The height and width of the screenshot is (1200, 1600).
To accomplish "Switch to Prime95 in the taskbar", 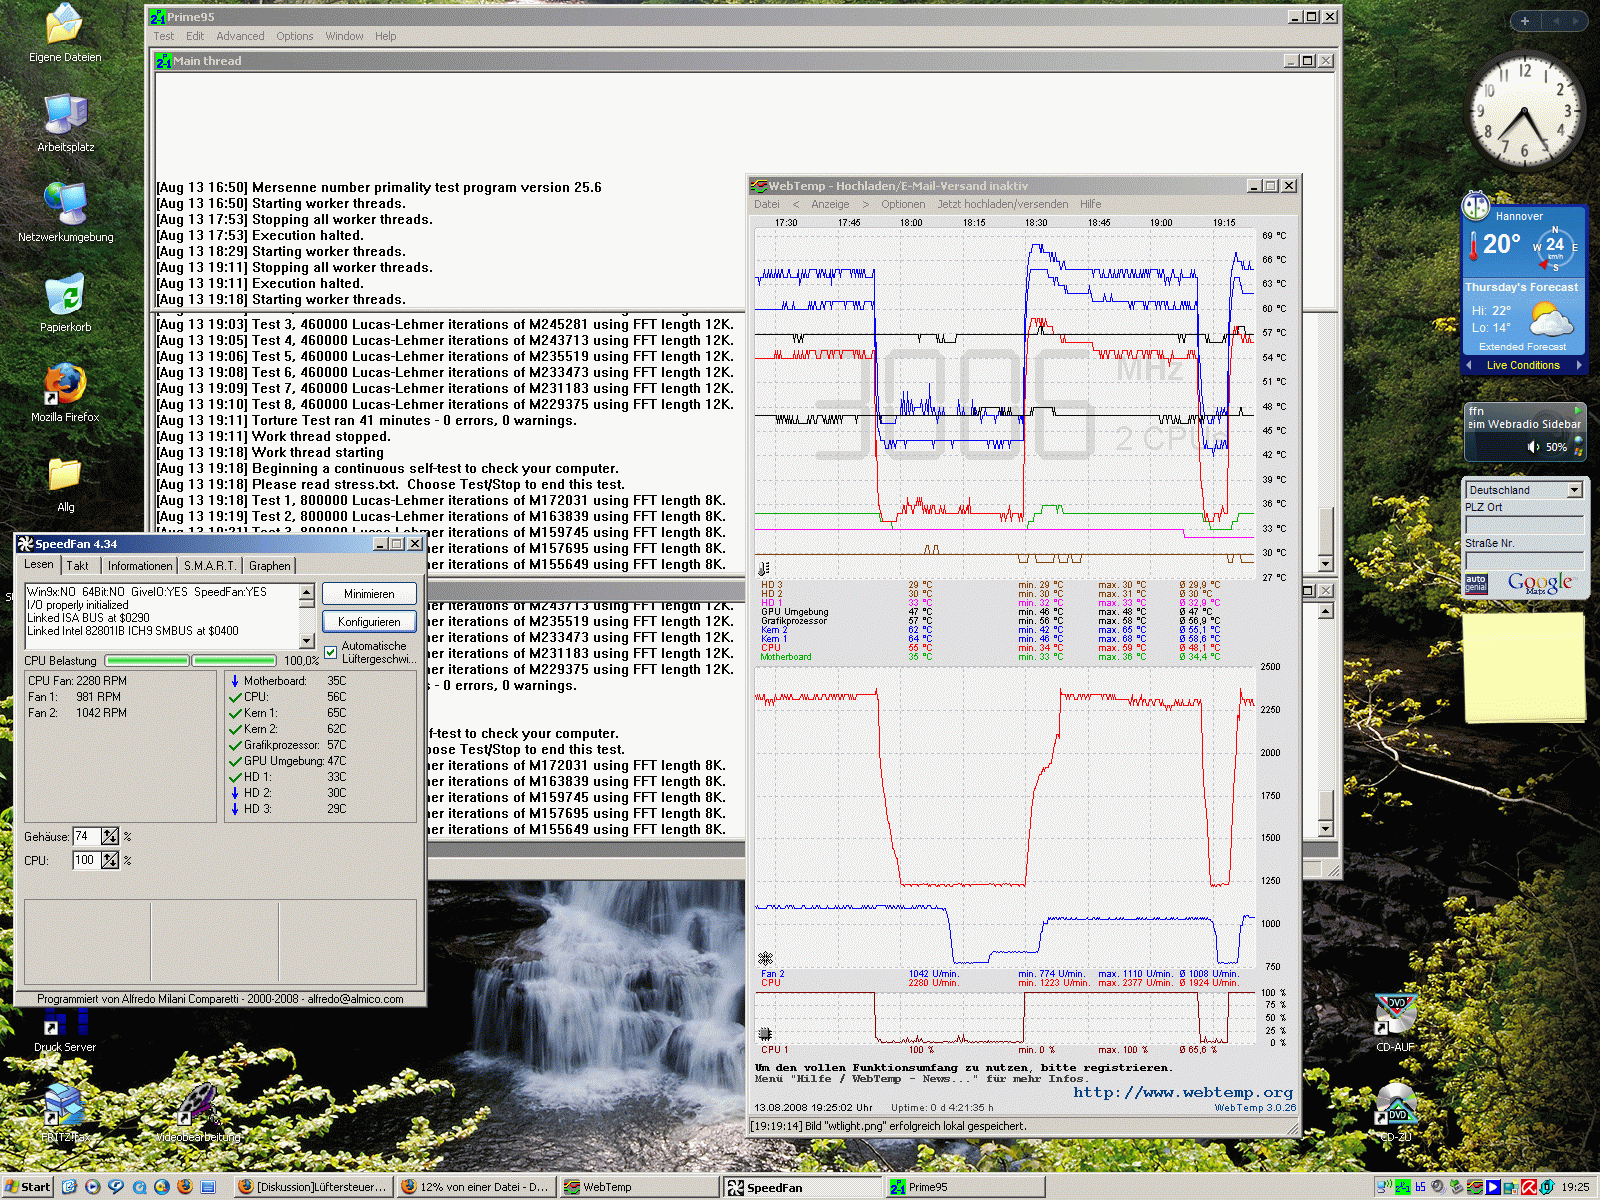I will coord(965,1187).
